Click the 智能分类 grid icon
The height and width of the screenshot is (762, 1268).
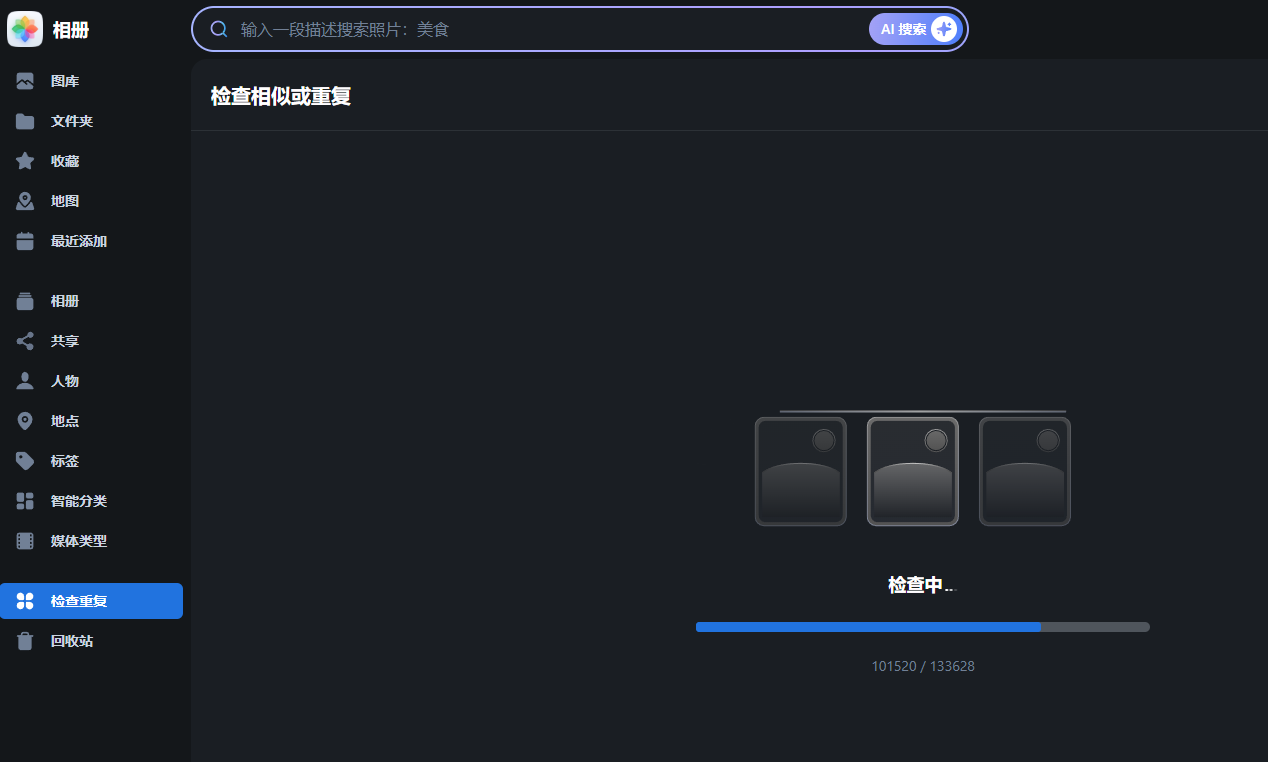[x=25, y=501]
